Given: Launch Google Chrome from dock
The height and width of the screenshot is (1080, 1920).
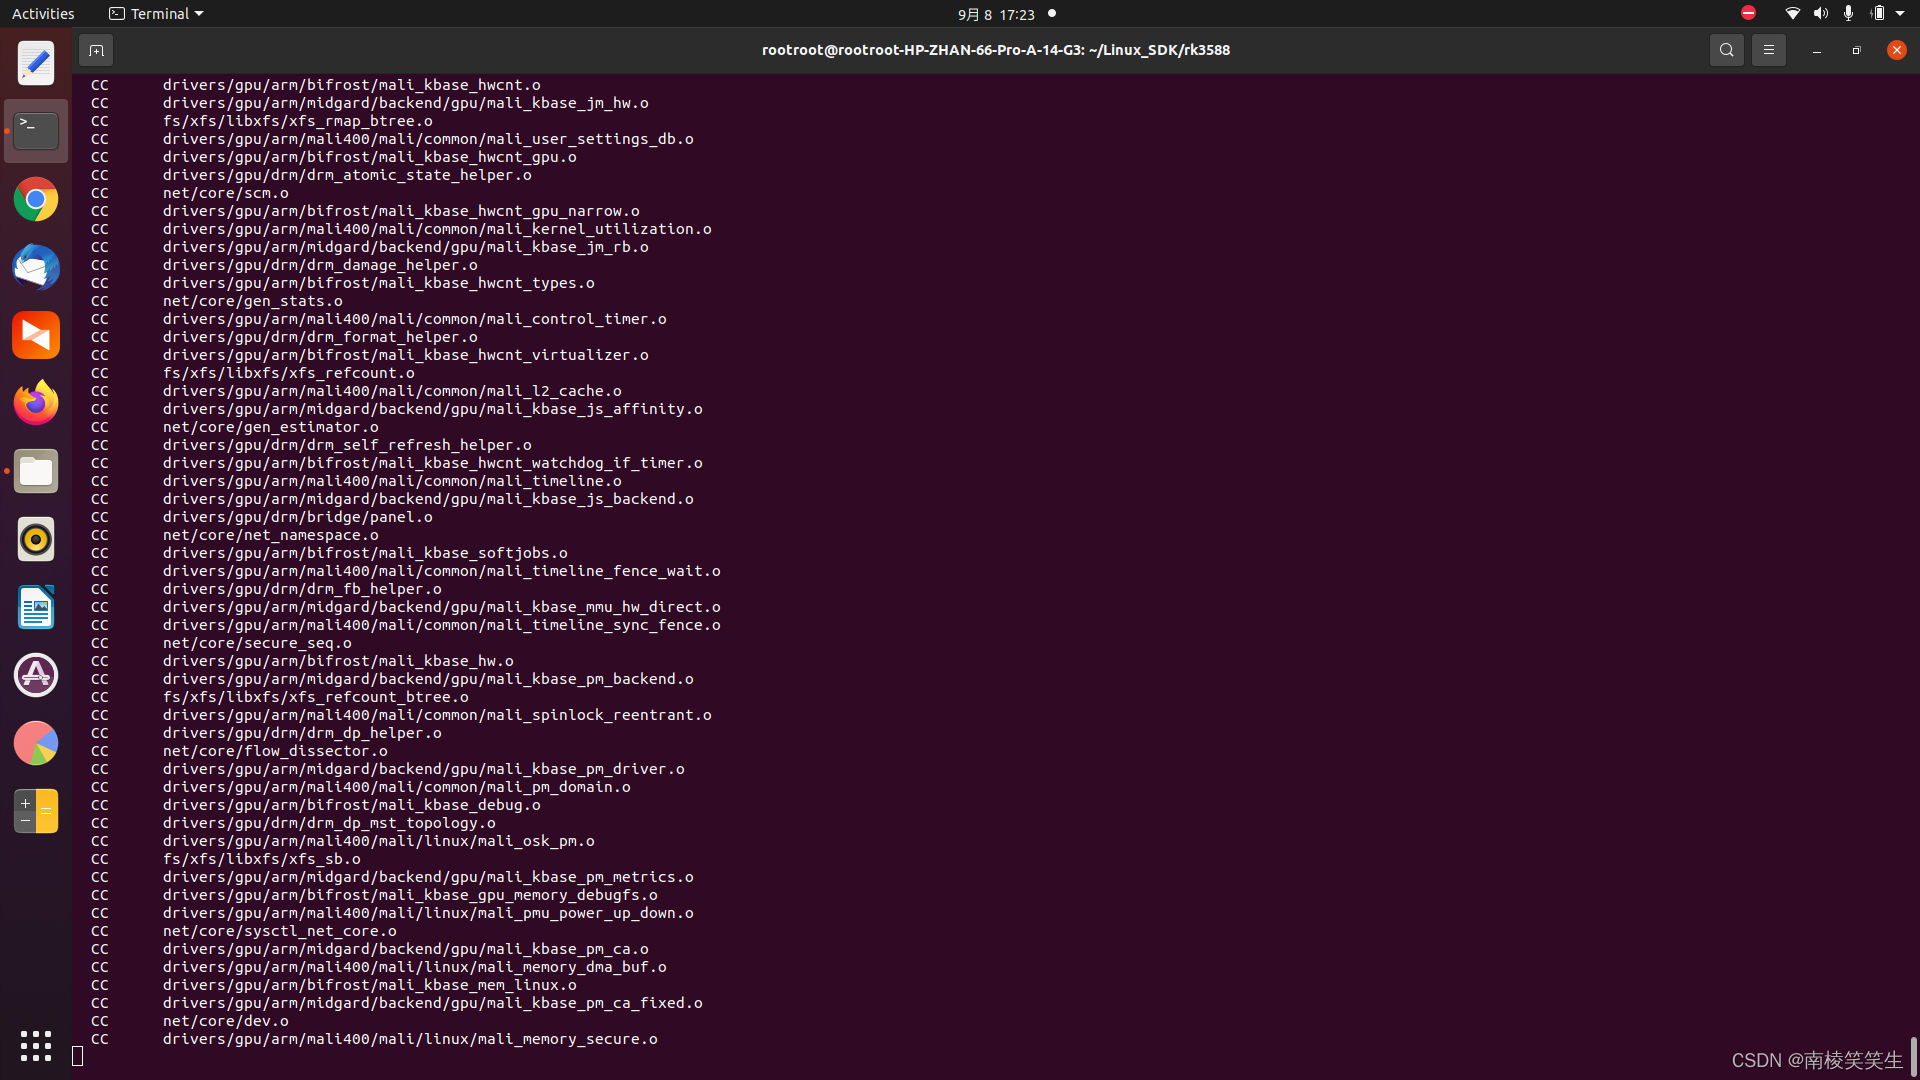Looking at the screenshot, I should [36, 200].
